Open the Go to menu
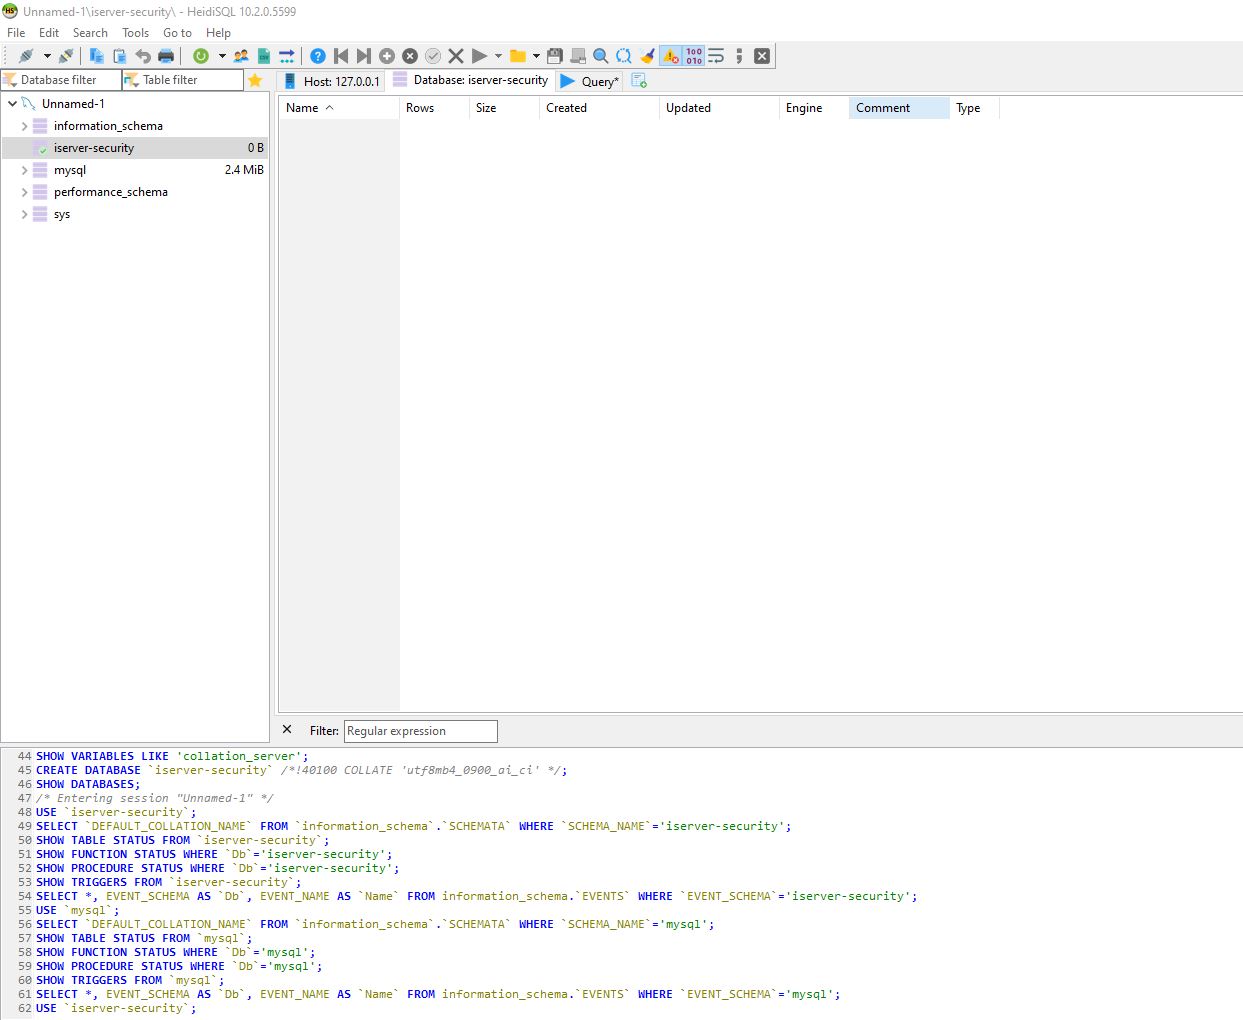The height and width of the screenshot is (1020, 1243). [x=177, y=33]
